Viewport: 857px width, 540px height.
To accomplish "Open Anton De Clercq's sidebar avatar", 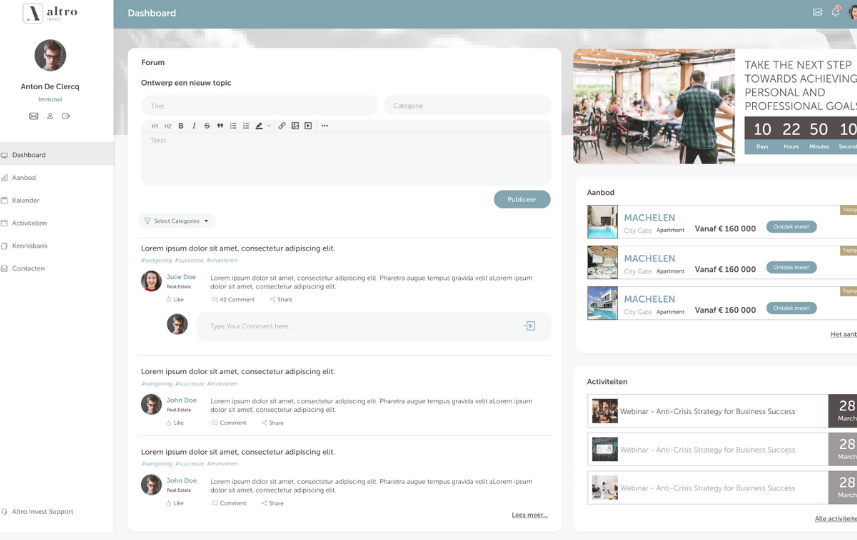I will pos(50,55).
